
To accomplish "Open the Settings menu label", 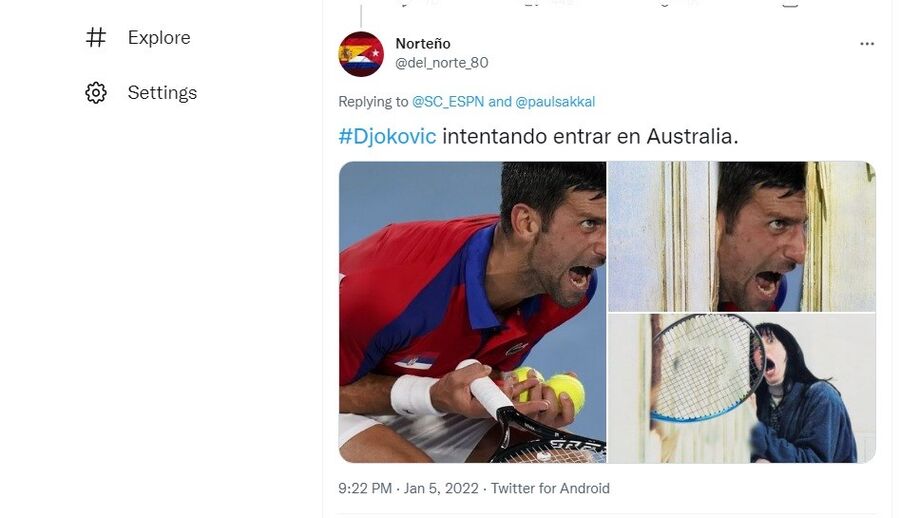I will [163, 93].
